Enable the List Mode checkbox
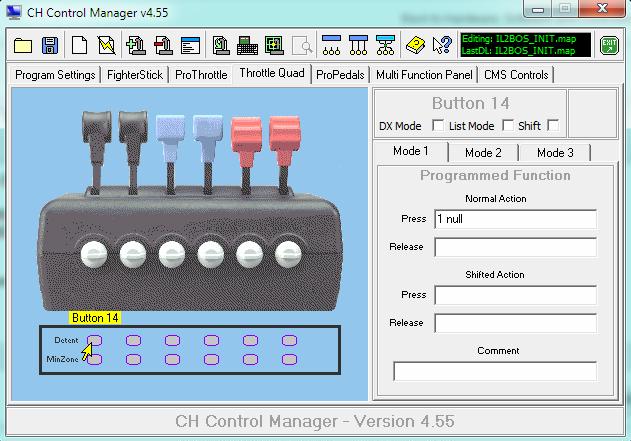This screenshot has height=441, width=631. tap(508, 125)
